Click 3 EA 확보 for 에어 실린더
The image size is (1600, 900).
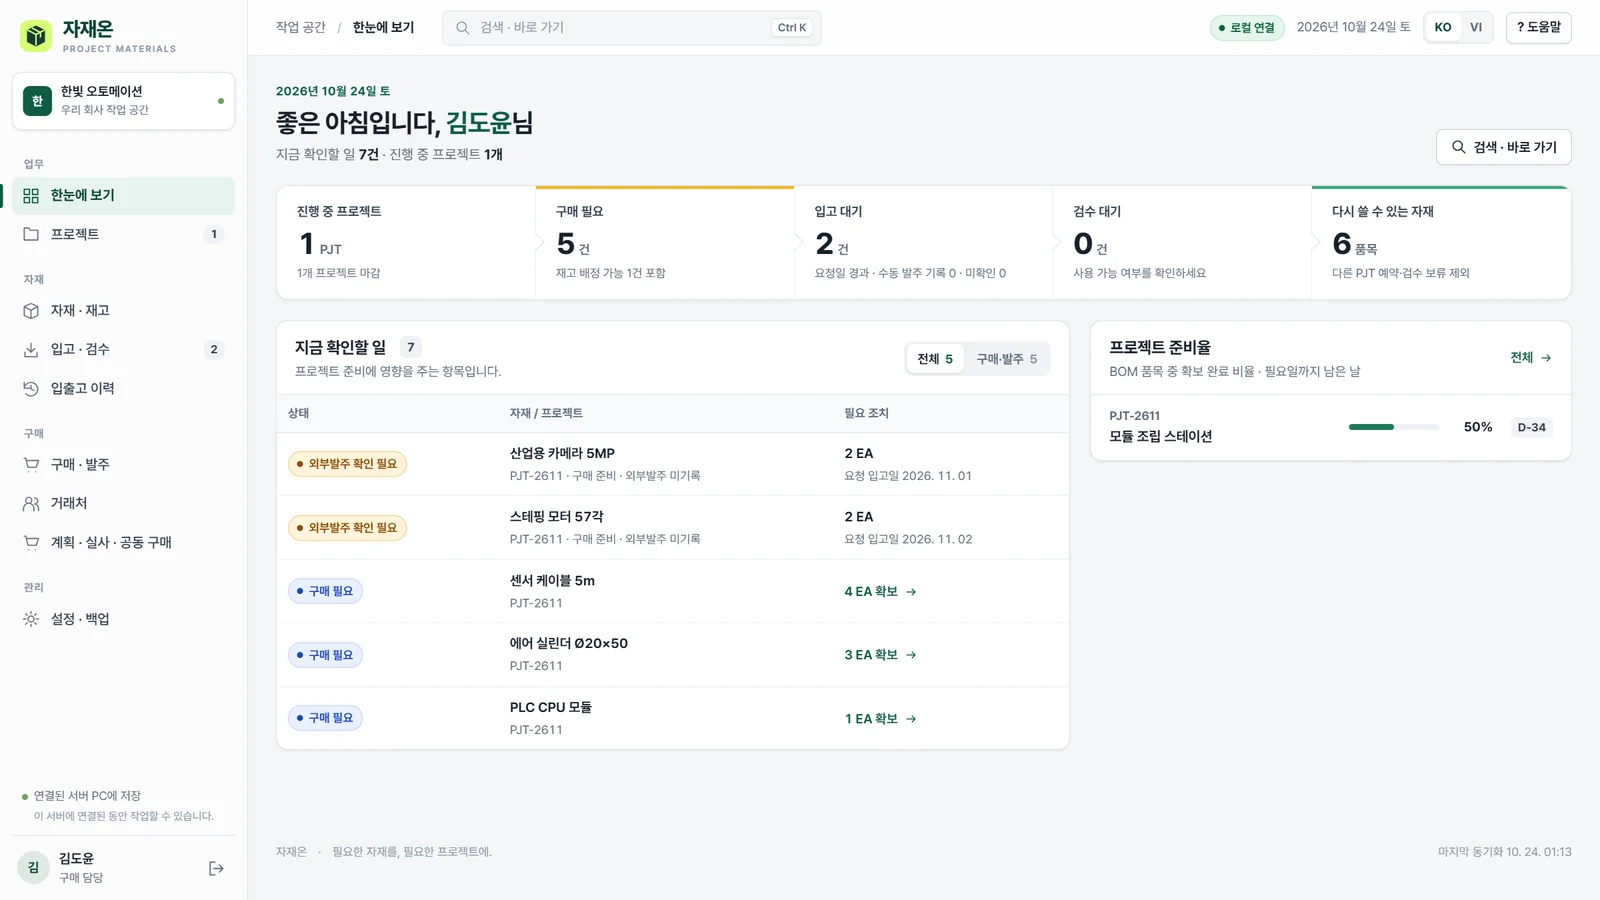click(880, 655)
